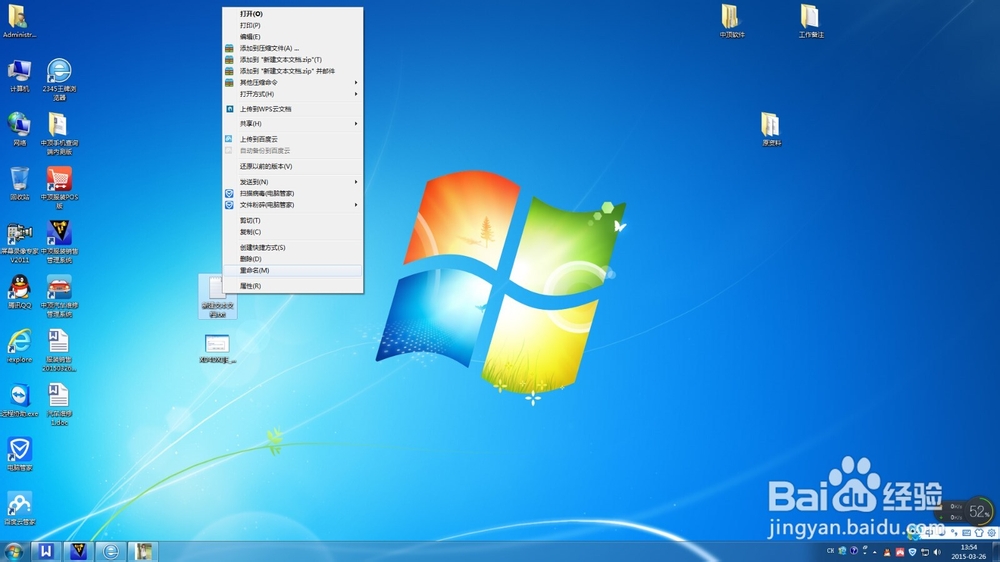Click the Show desktop strip beside clock
This screenshot has height=562, width=1000.
click(996, 552)
